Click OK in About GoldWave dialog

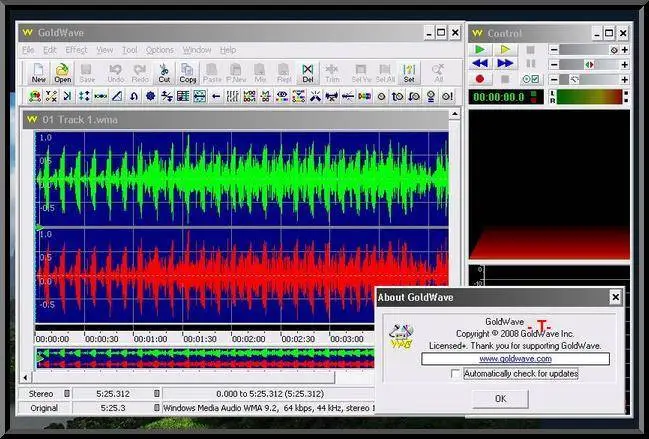(500, 398)
